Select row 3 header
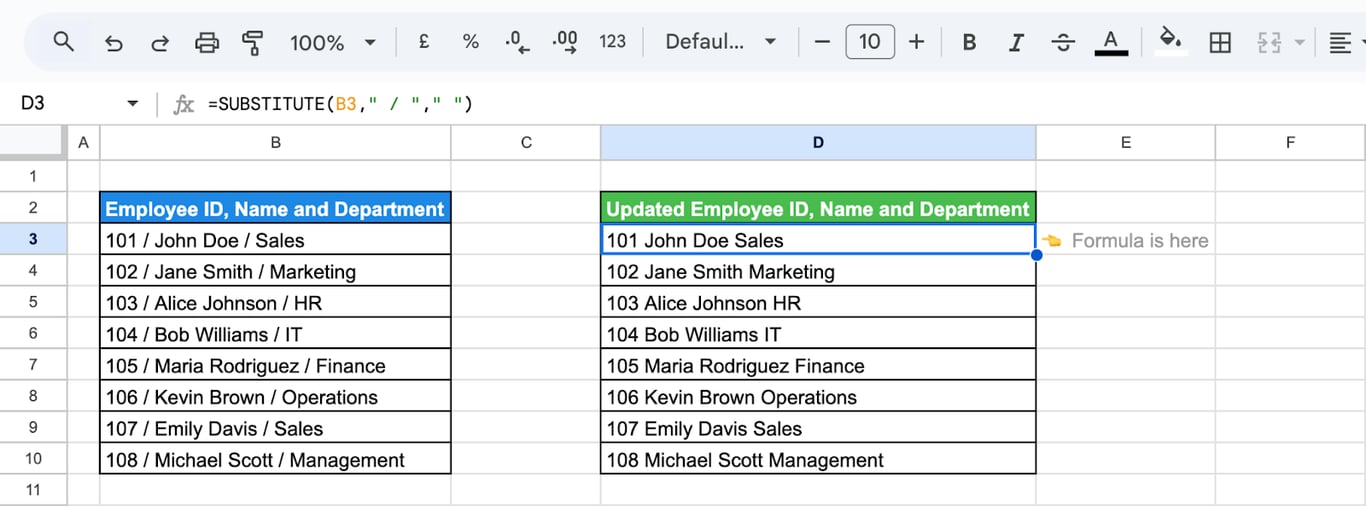 (x=33, y=239)
